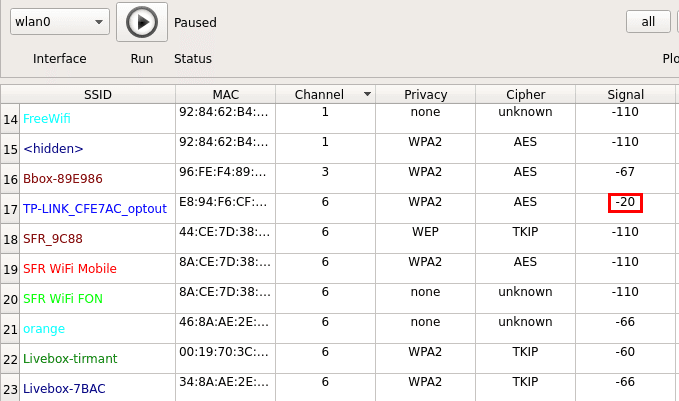Click MAC cell 44:CE:7D:38
Screen dimensions: 679x401
(x=225, y=239)
